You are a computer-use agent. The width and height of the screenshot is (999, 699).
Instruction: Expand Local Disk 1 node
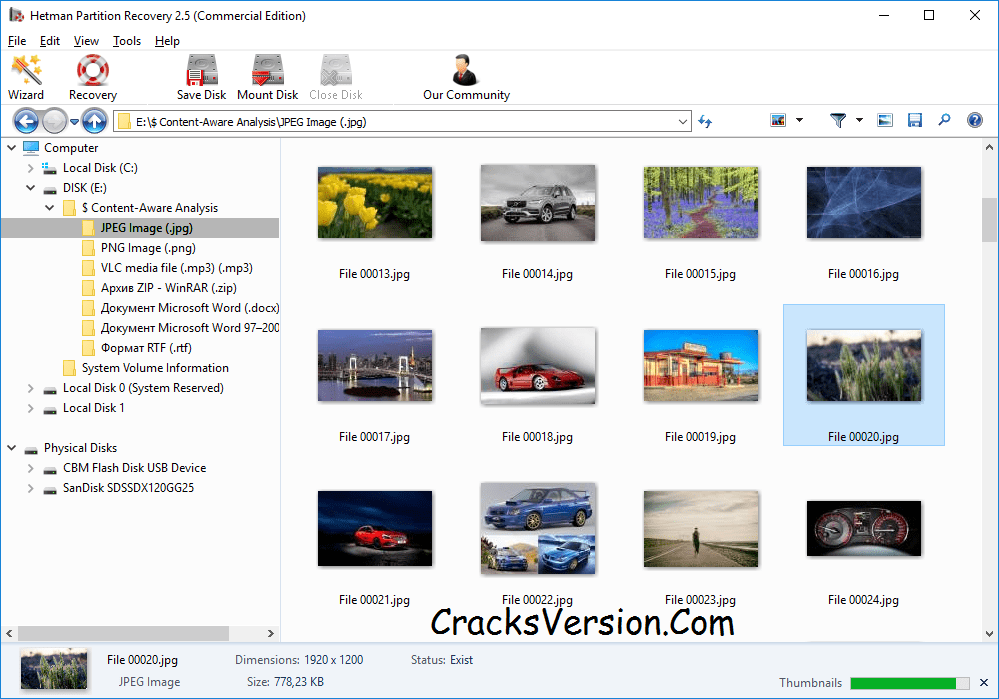pyautogui.click(x=31, y=408)
